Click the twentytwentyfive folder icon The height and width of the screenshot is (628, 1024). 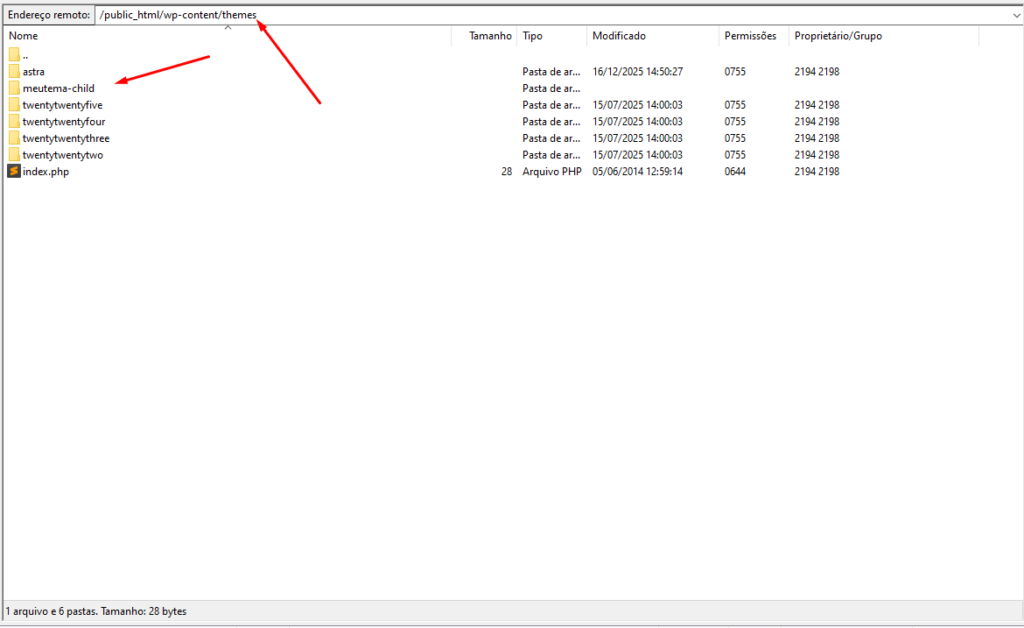[14, 105]
